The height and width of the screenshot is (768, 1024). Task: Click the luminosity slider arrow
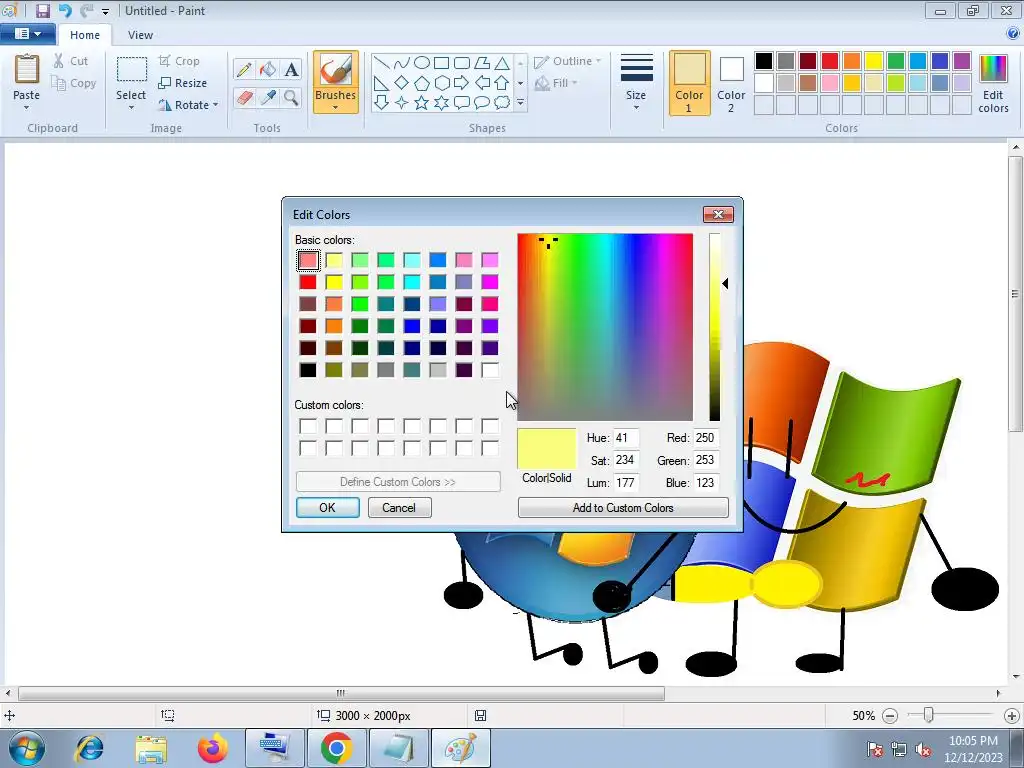click(x=725, y=283)
